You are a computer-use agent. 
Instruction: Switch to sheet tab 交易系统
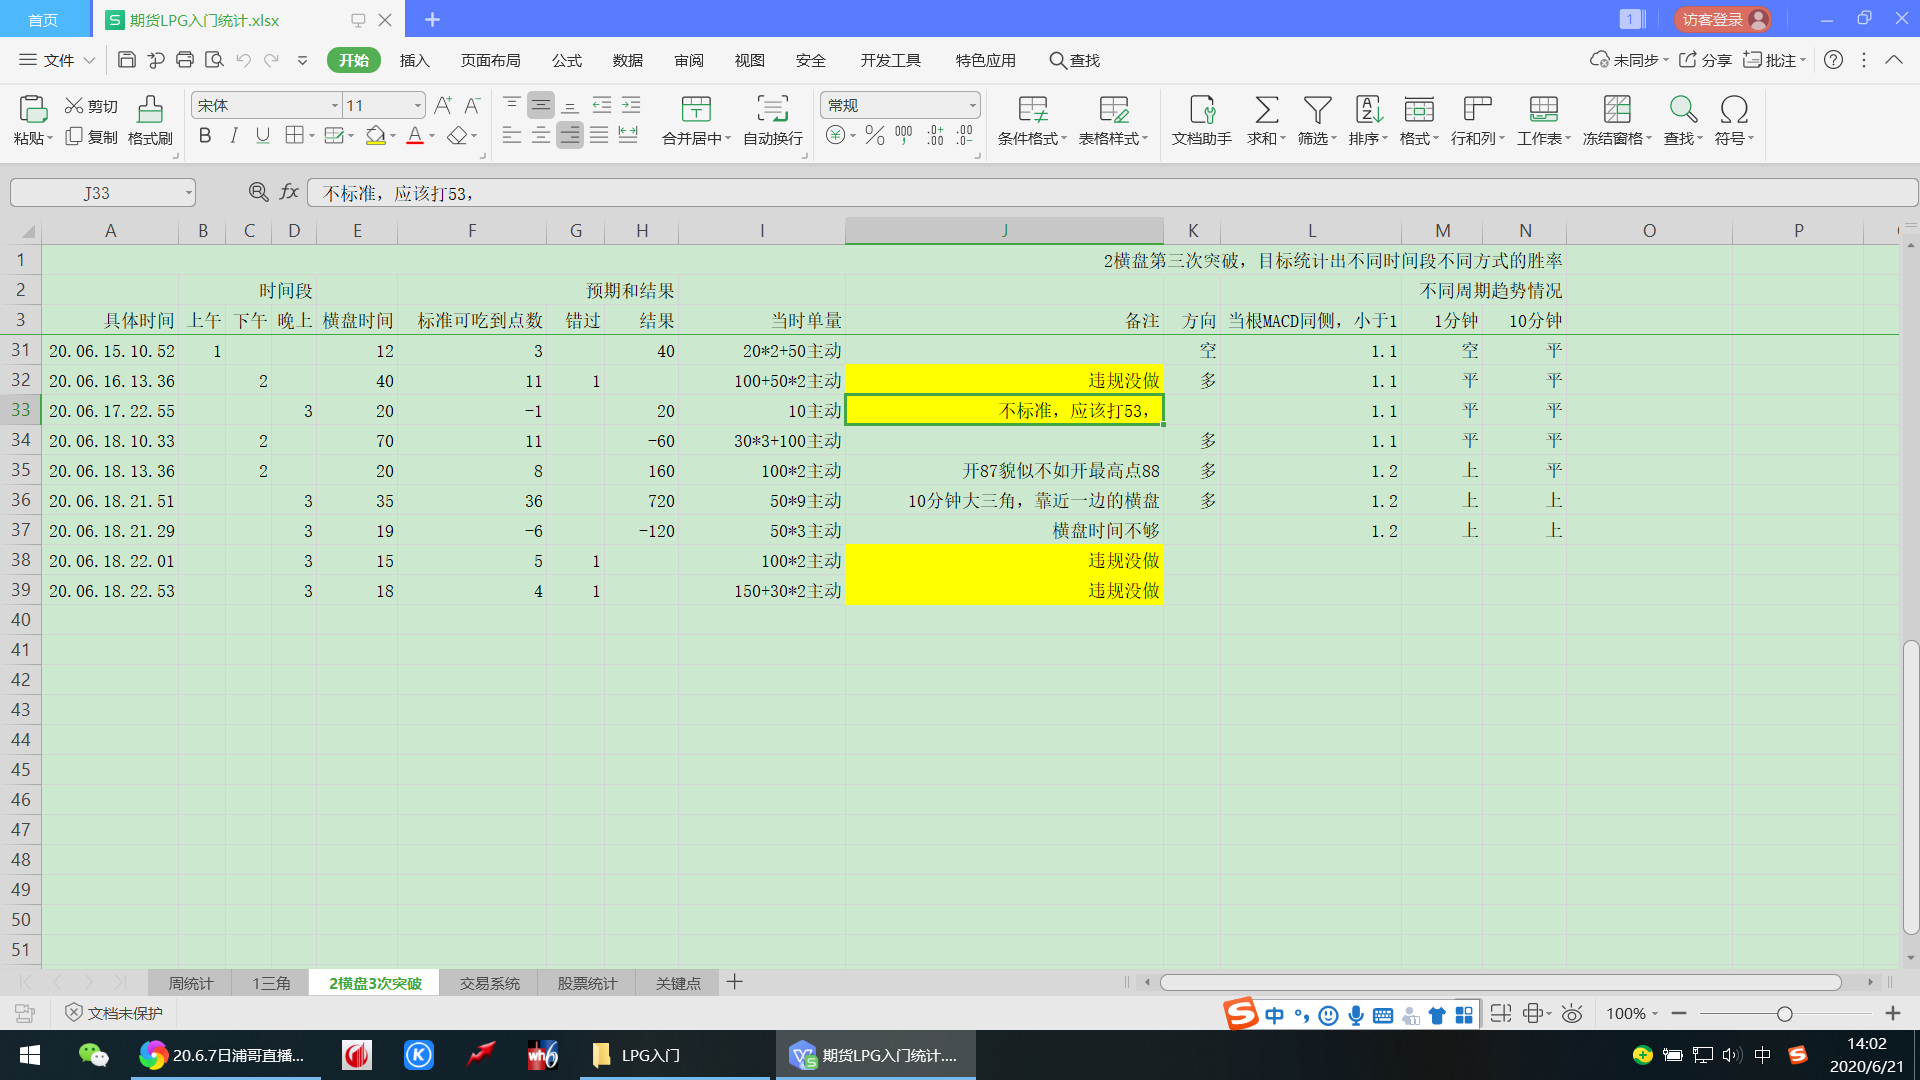click(x=489, y=983)
